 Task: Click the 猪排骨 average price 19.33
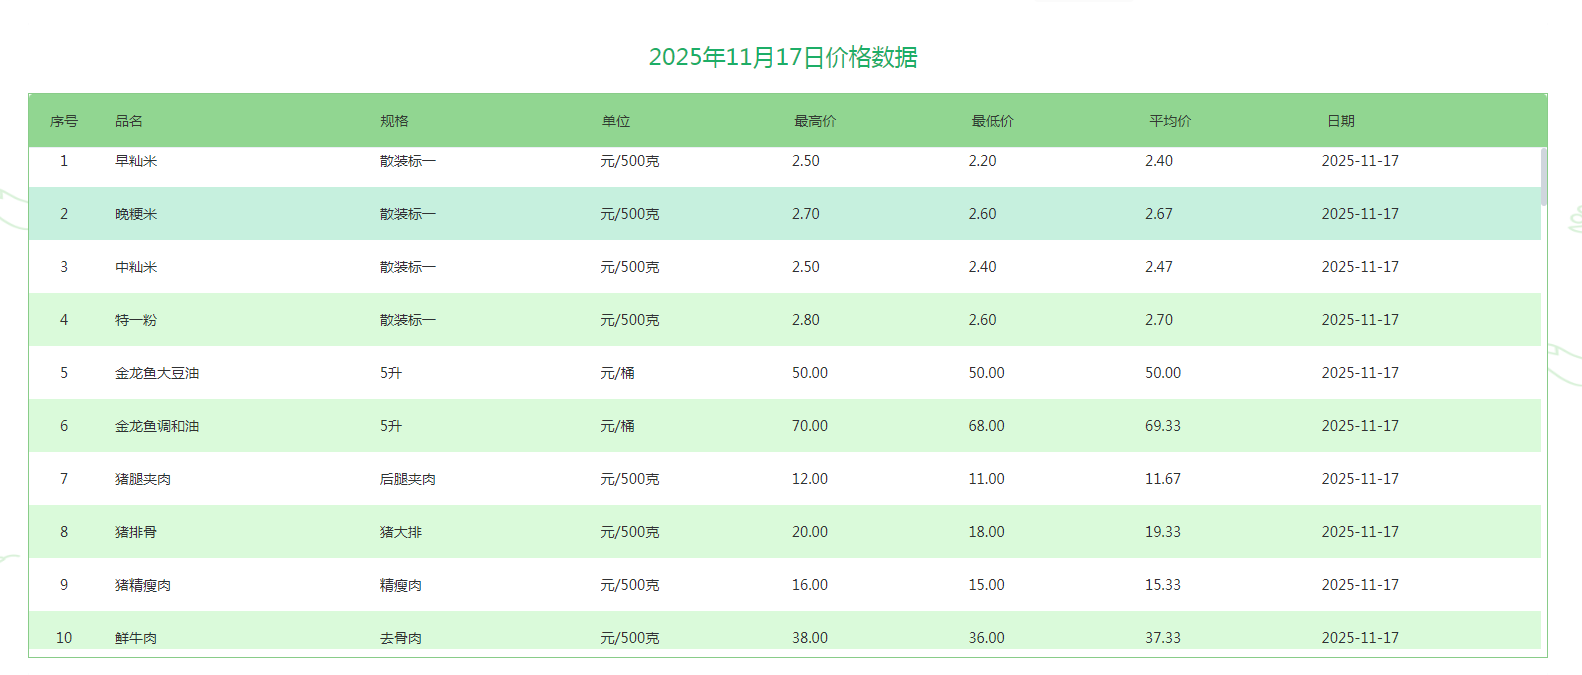click(1163, 532)
